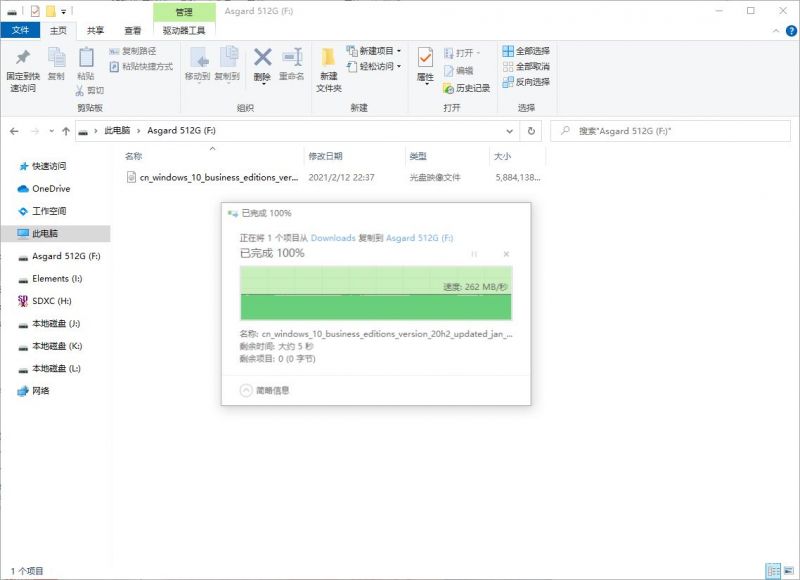Pause the file copy operation
The width and height of the screenshot is (800, 580).
pyautogui.click(x=474, y=254)
